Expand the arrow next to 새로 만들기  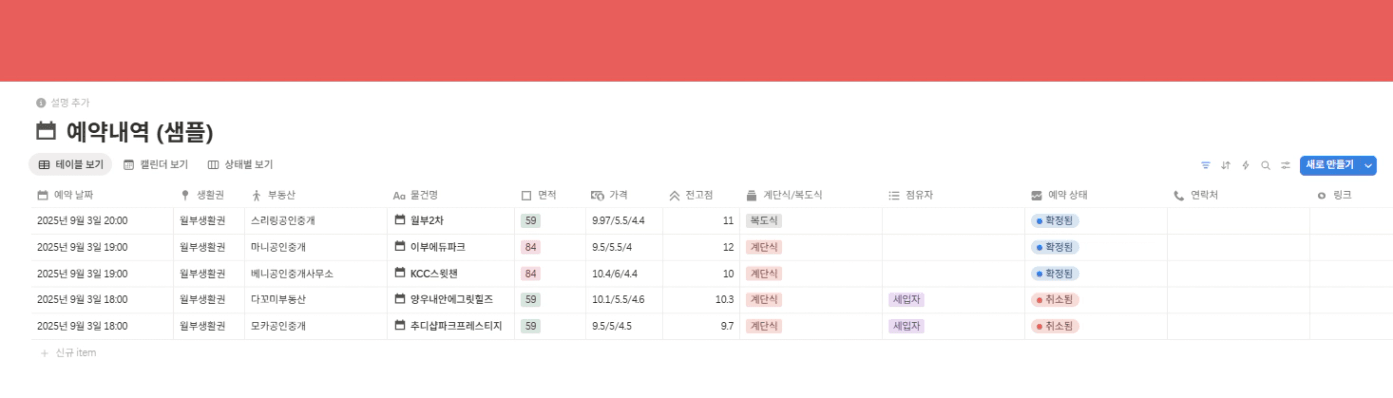point(1368,165)
